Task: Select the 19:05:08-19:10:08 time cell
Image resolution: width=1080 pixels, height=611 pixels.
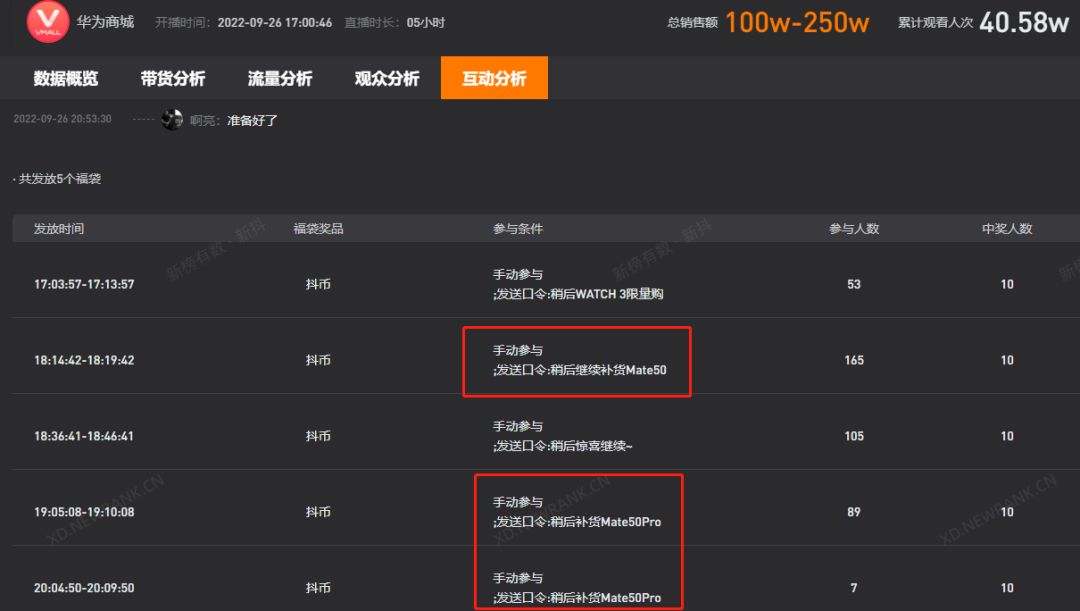Action: (84, 512)
